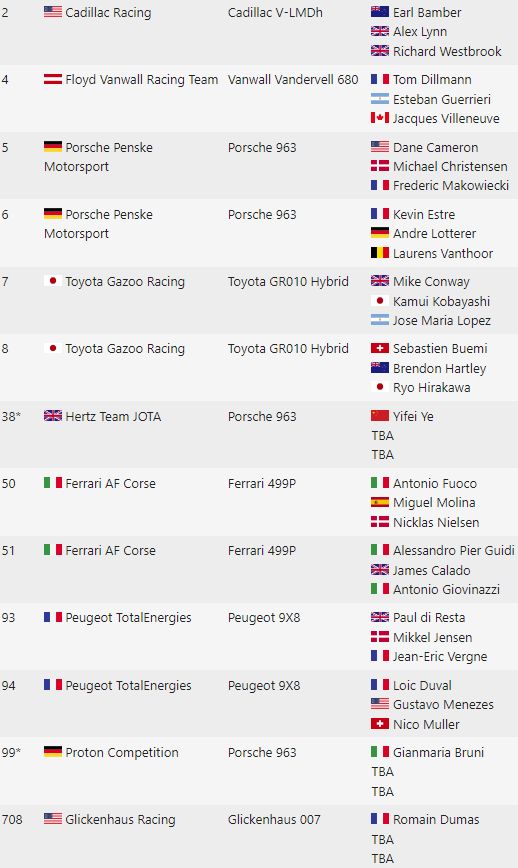
Task: Select driver Jean-Eric Vergne
Action: [440, 657]
